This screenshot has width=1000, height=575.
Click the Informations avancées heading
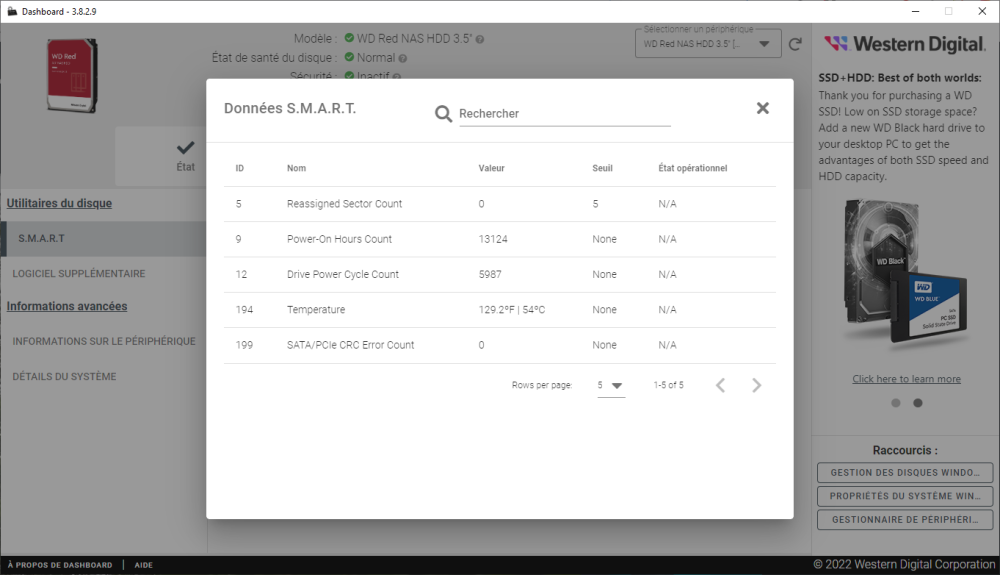pos(67,306)
